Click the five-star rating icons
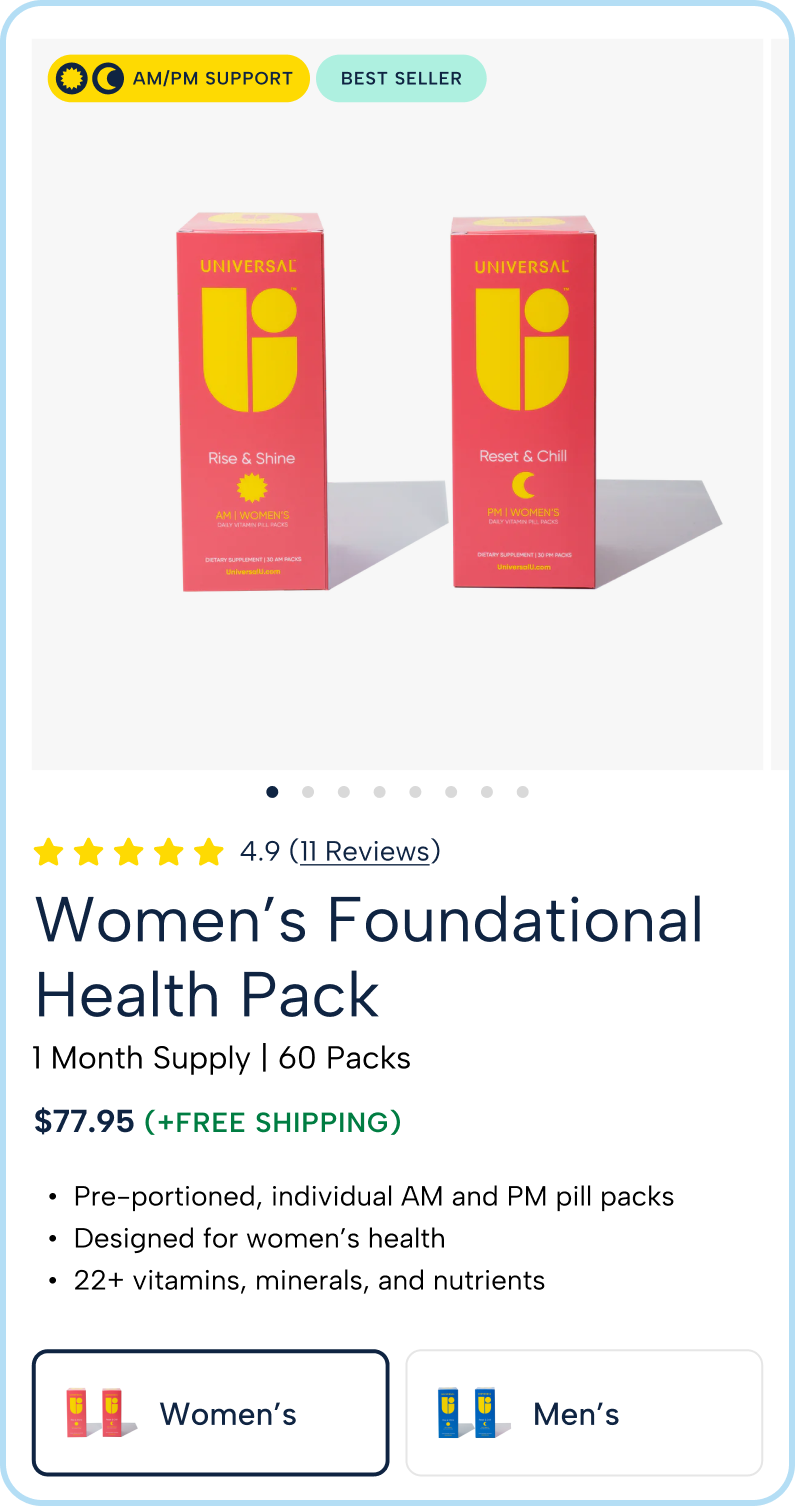 click(x=128, y=852)
